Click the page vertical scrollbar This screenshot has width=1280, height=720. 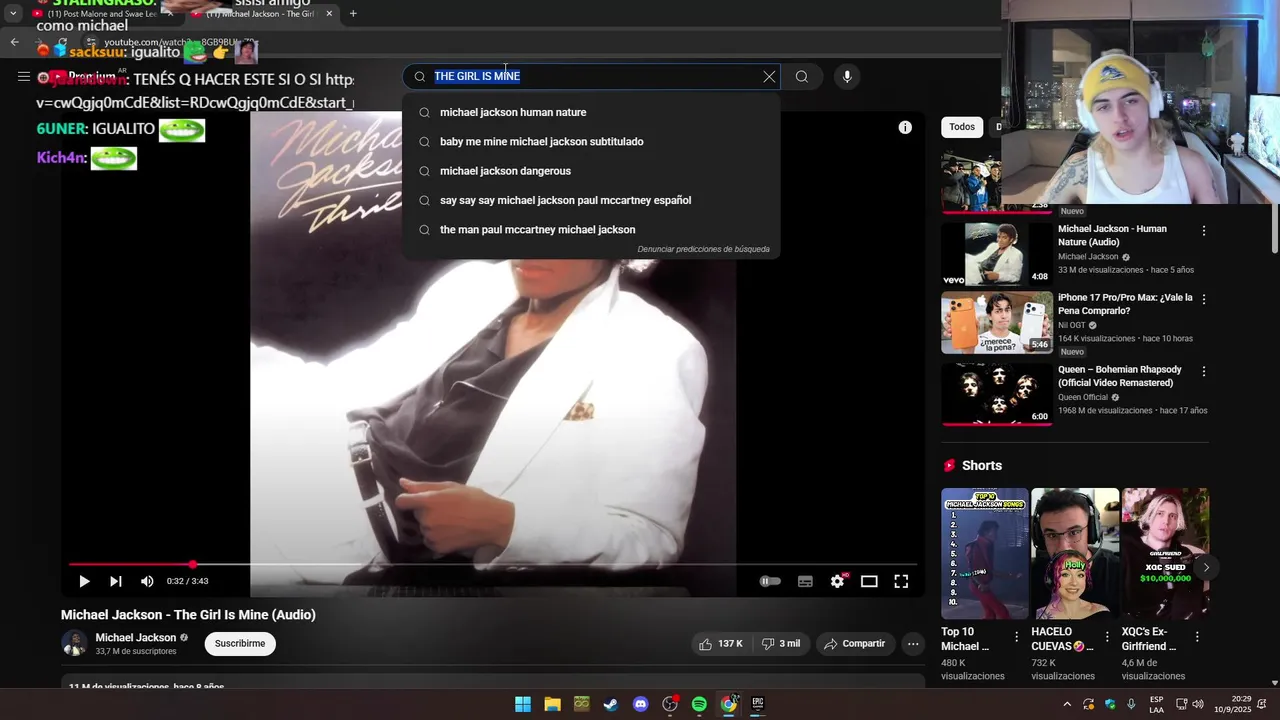[1274, 230]
